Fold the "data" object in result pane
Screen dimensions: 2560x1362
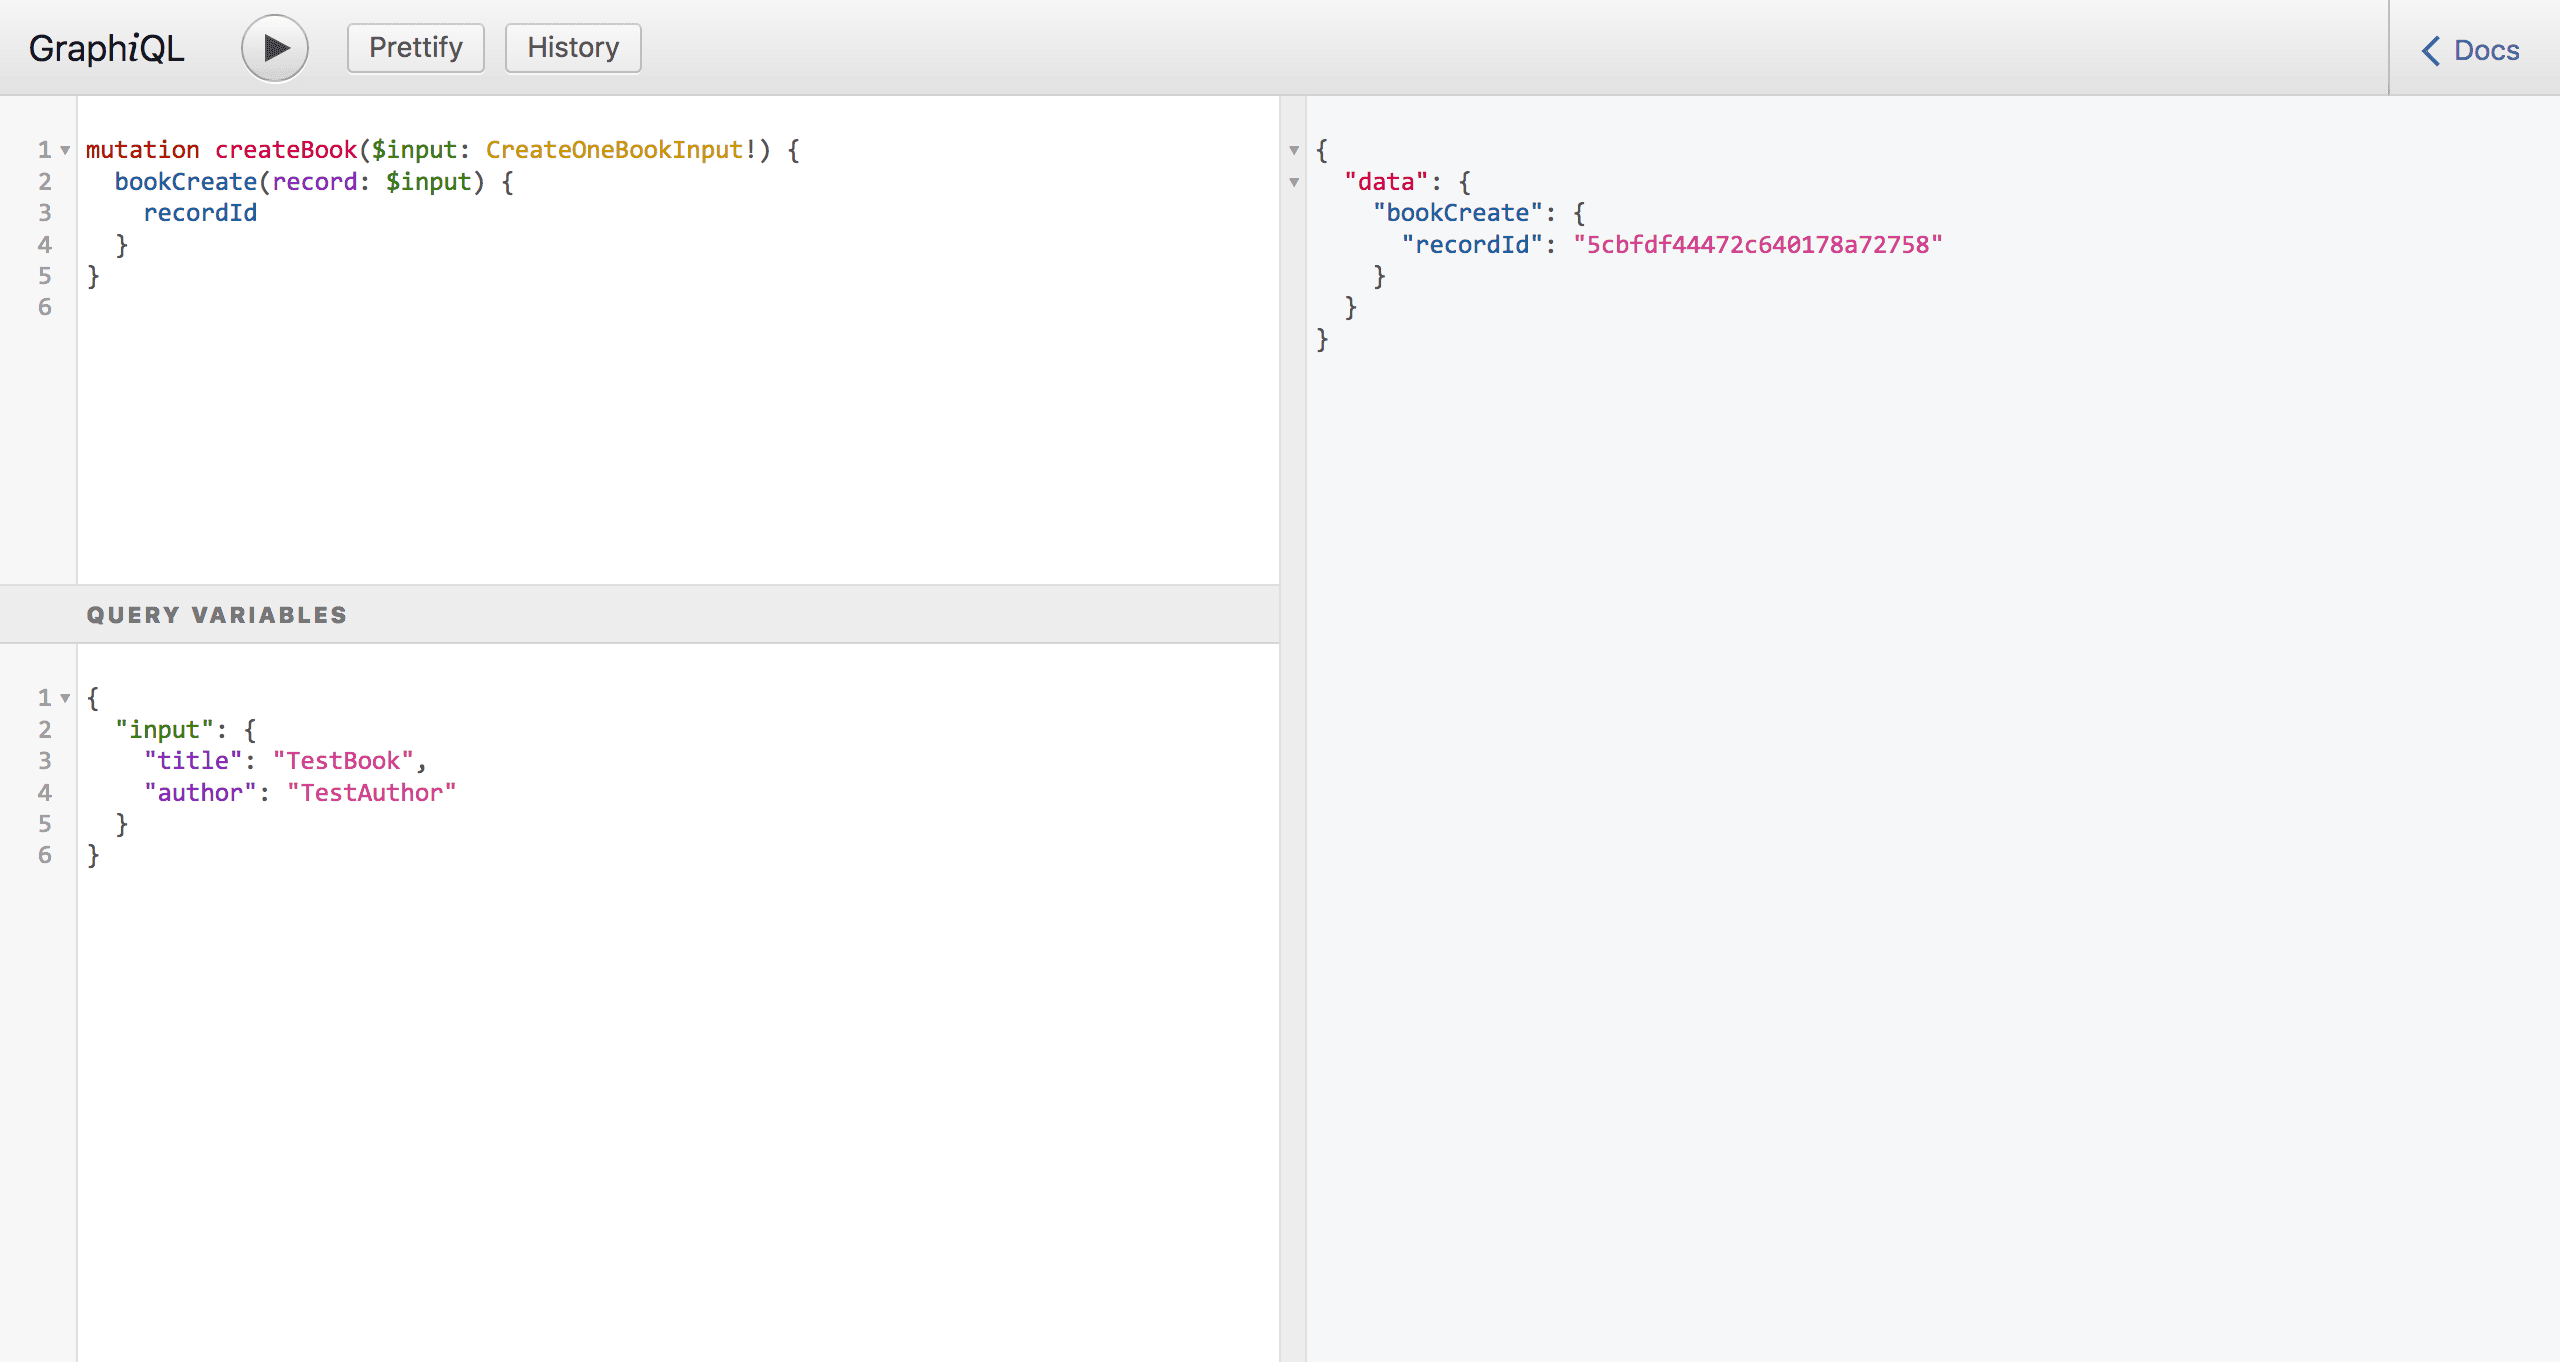click(1294, 182)
